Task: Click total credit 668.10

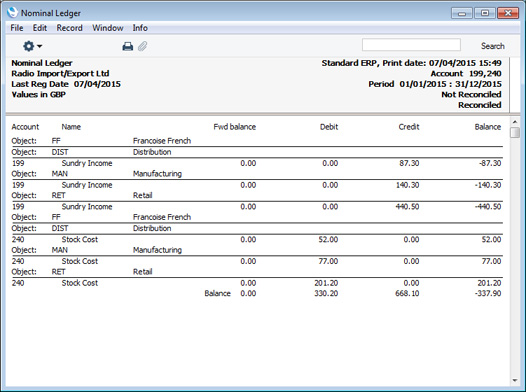Action: pos(407,293)
